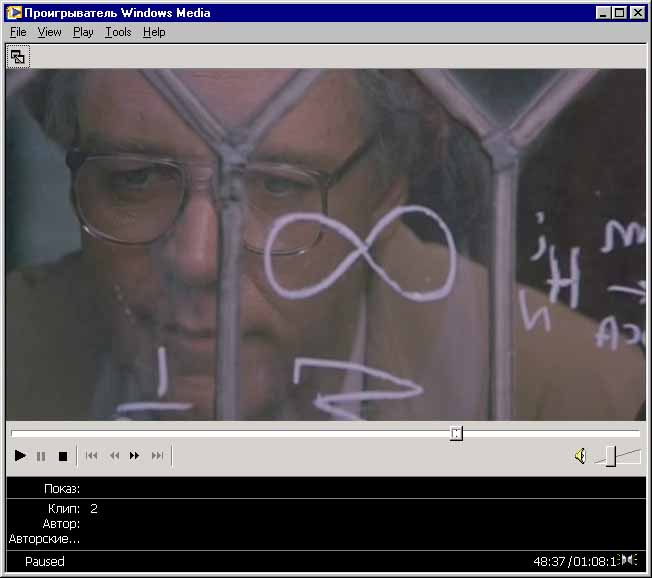Click the Pause button
This screenshot has height=578, width=652.
(41, 456)
